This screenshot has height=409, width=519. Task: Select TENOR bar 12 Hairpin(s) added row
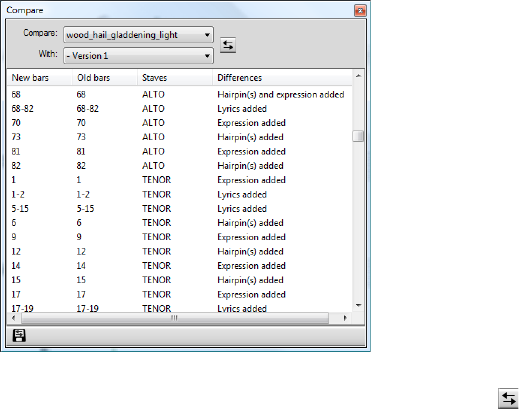179,251
